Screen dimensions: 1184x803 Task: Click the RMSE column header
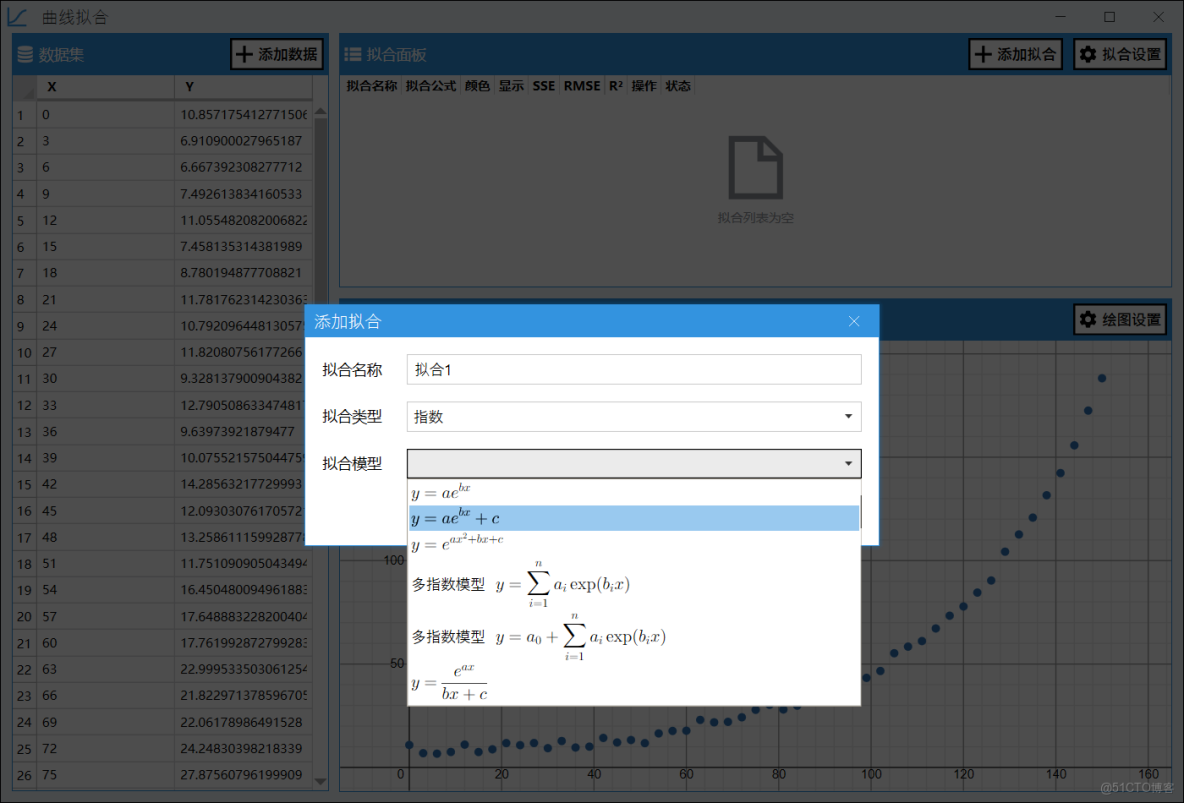(581, 86)
